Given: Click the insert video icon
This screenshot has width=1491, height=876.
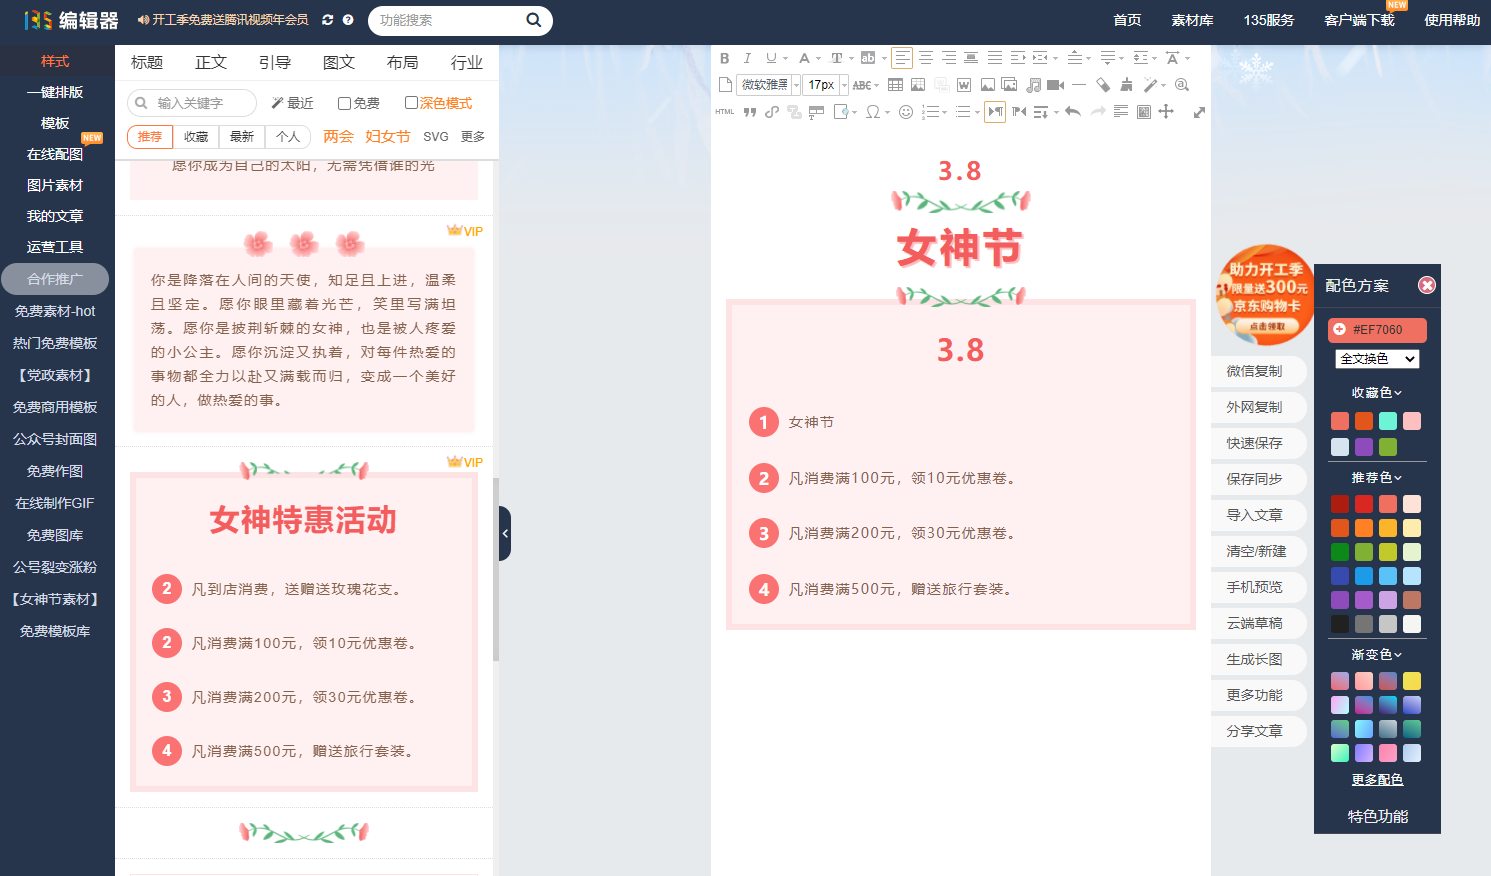Looking at the screenshot, I should point(1055,85).
